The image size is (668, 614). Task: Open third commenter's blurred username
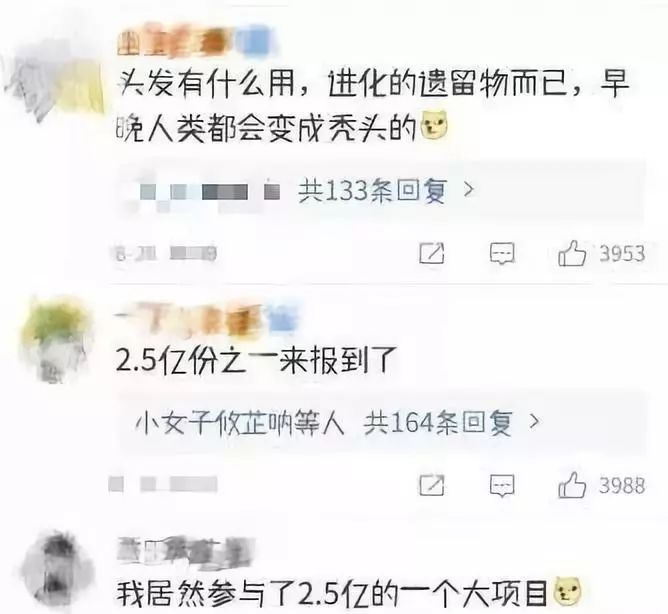click(x=186, y=550)
